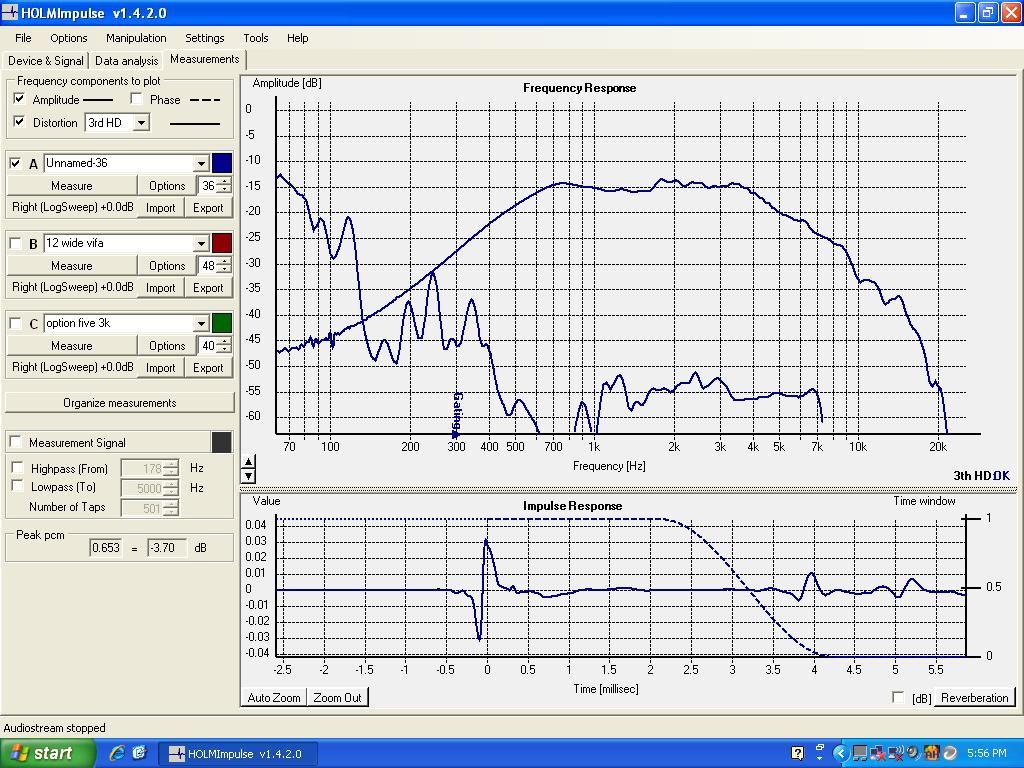Restore down the HOLMImpulse window
1024x768 pixels.
click(987, 12)
